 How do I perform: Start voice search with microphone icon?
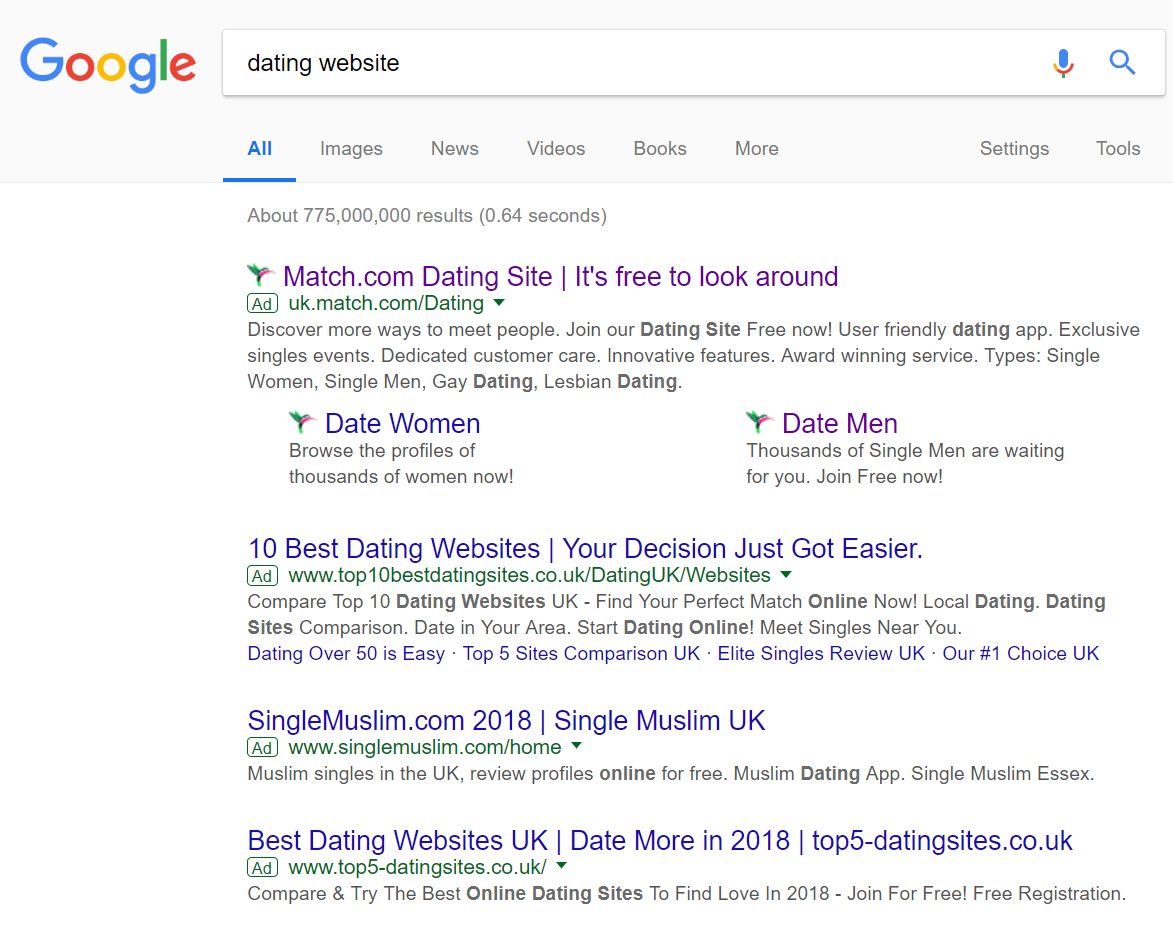[1063, 63]
